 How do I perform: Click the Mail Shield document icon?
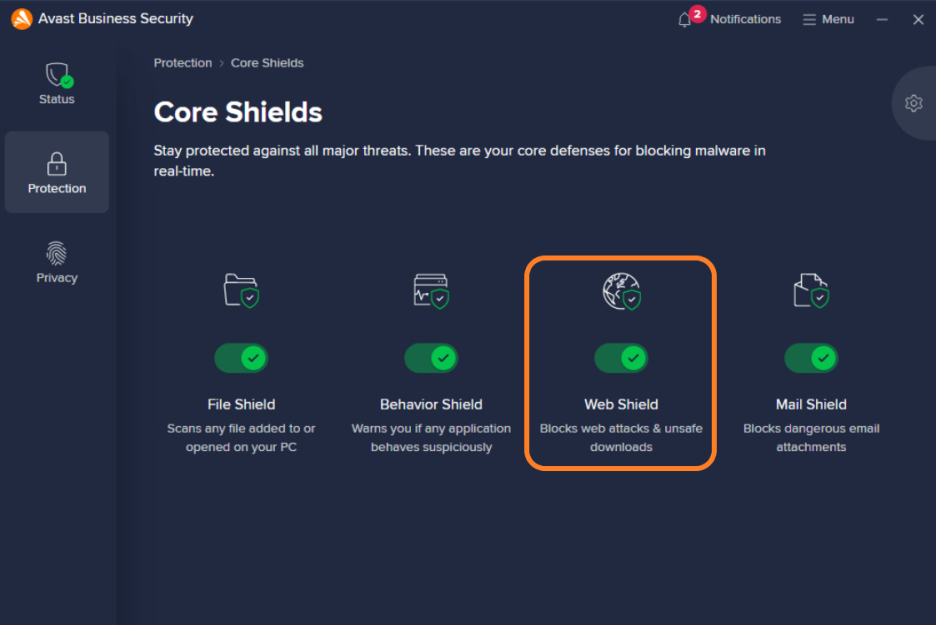pyautogui.click(x=811, y=291)
